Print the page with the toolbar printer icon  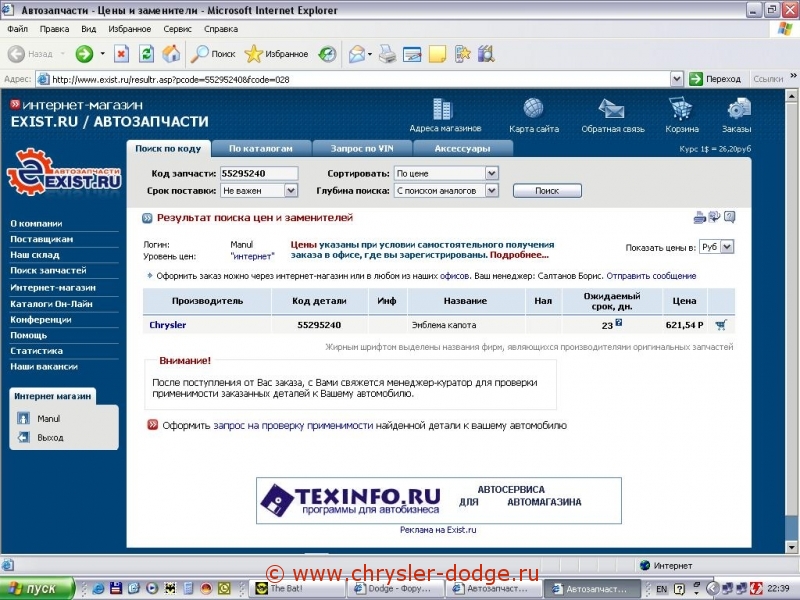click(387, 54)
